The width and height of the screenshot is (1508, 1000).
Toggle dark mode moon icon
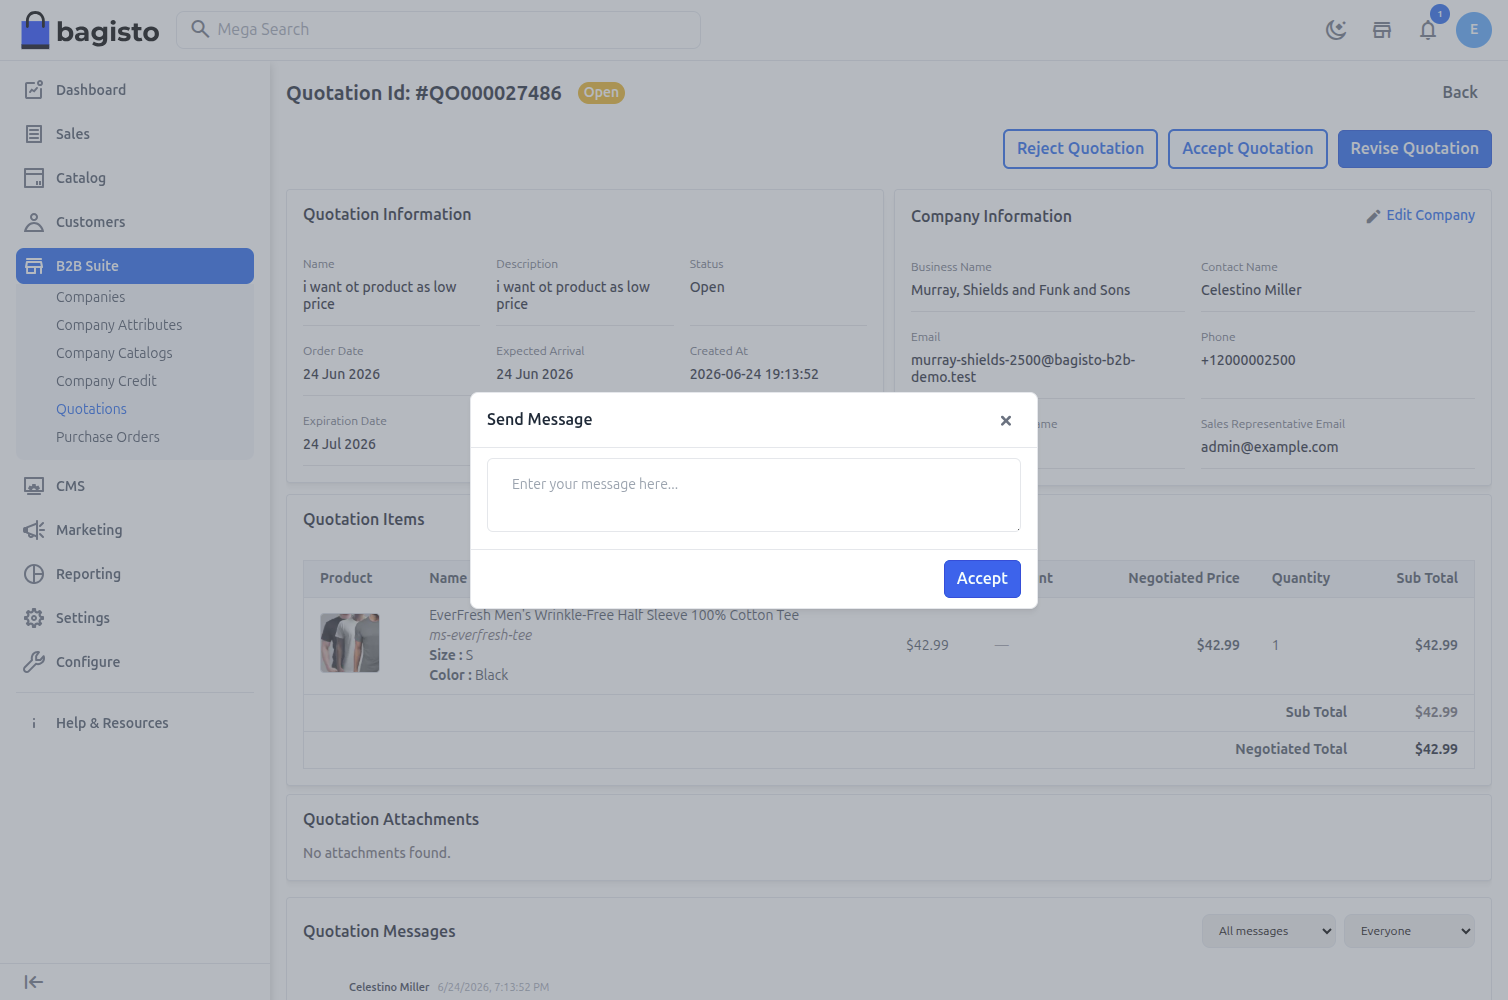(1336, 30)
